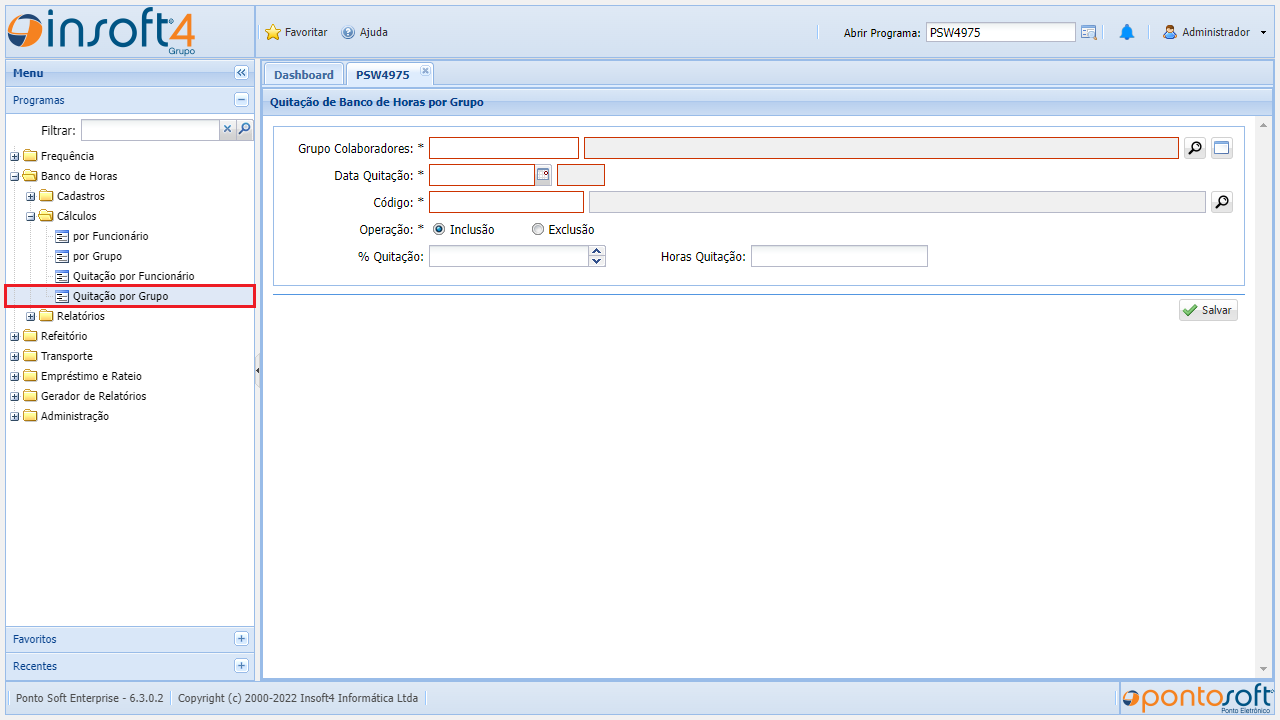Select the Exclusão radio button
Viewport: 1280px width, 720px height.
[538, 229]
